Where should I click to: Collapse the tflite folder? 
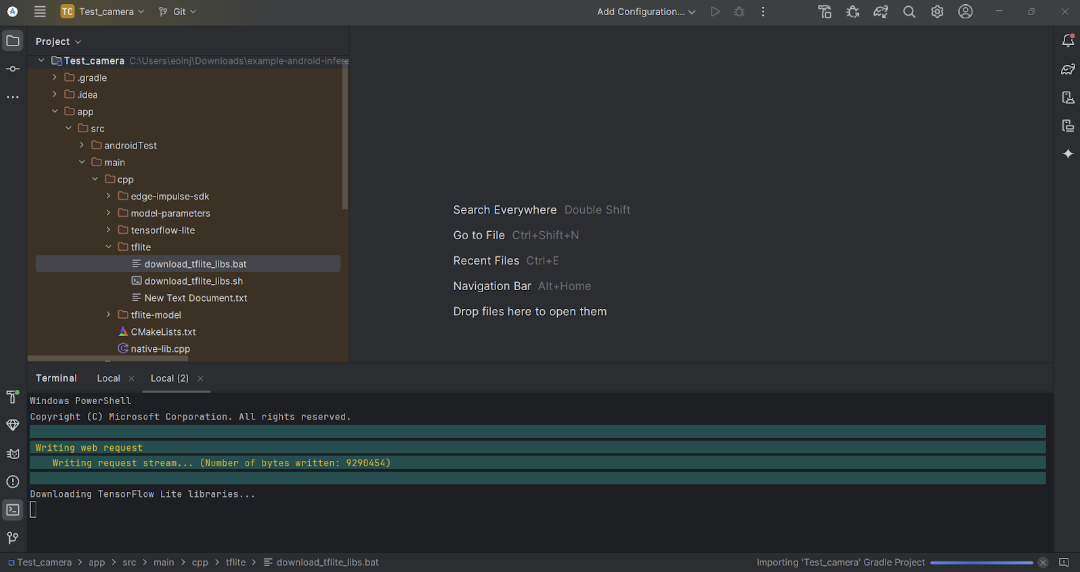[x=109, y=247]
